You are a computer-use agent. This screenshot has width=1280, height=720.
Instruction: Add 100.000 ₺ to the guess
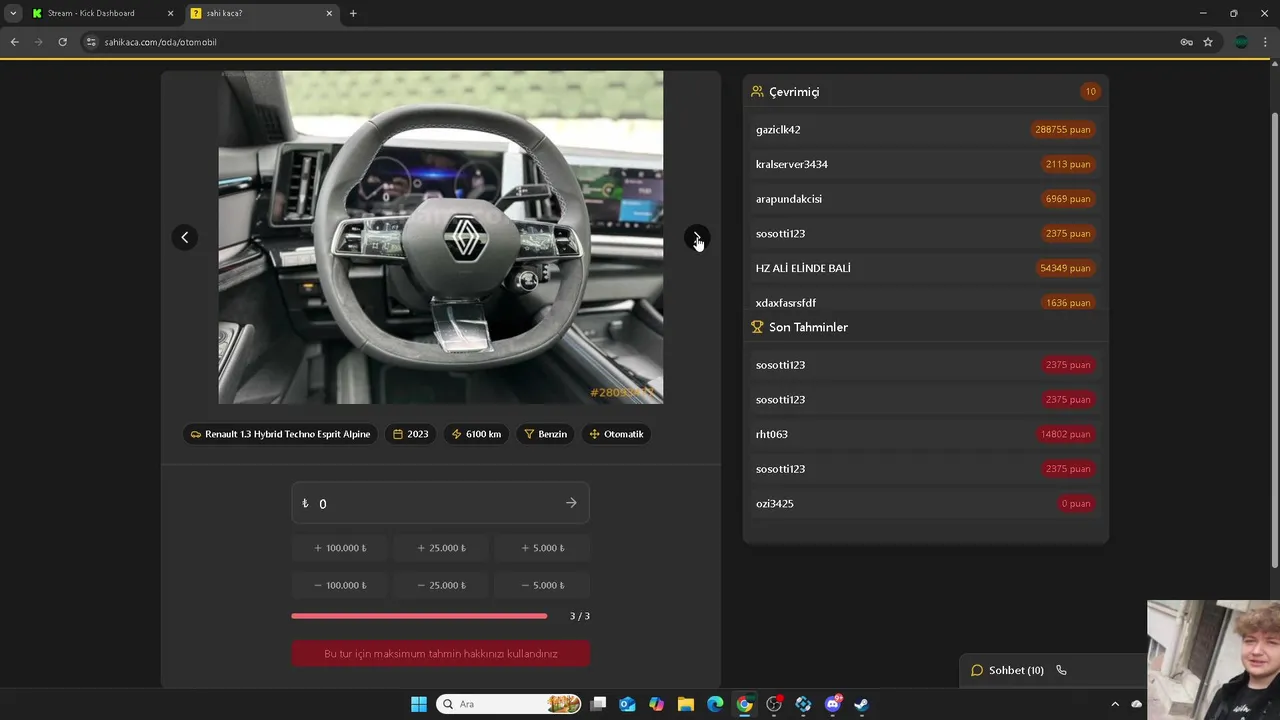[x=340, y=548]
